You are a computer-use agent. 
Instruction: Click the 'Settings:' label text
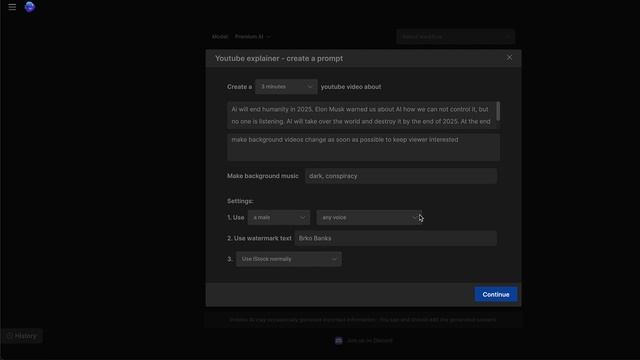(x=240, y=201)
